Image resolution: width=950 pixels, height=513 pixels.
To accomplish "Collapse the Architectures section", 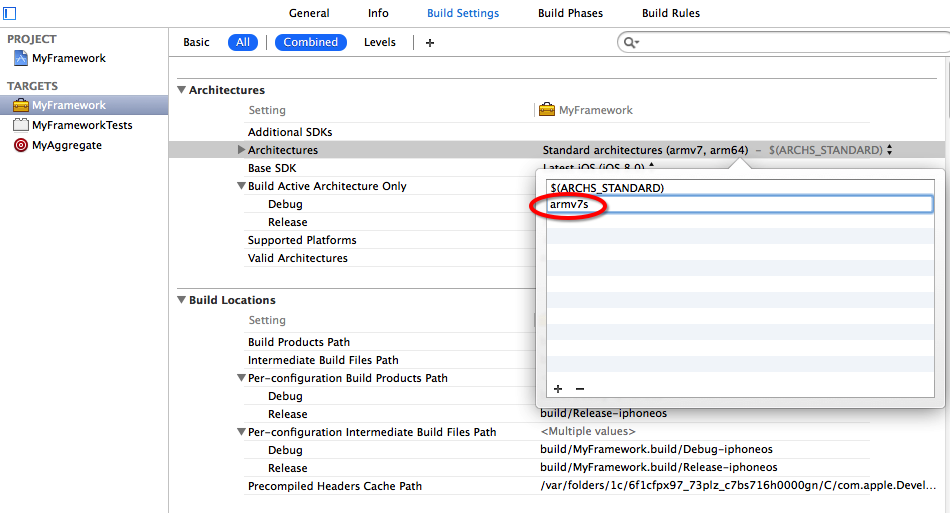I will pos(181,90).
